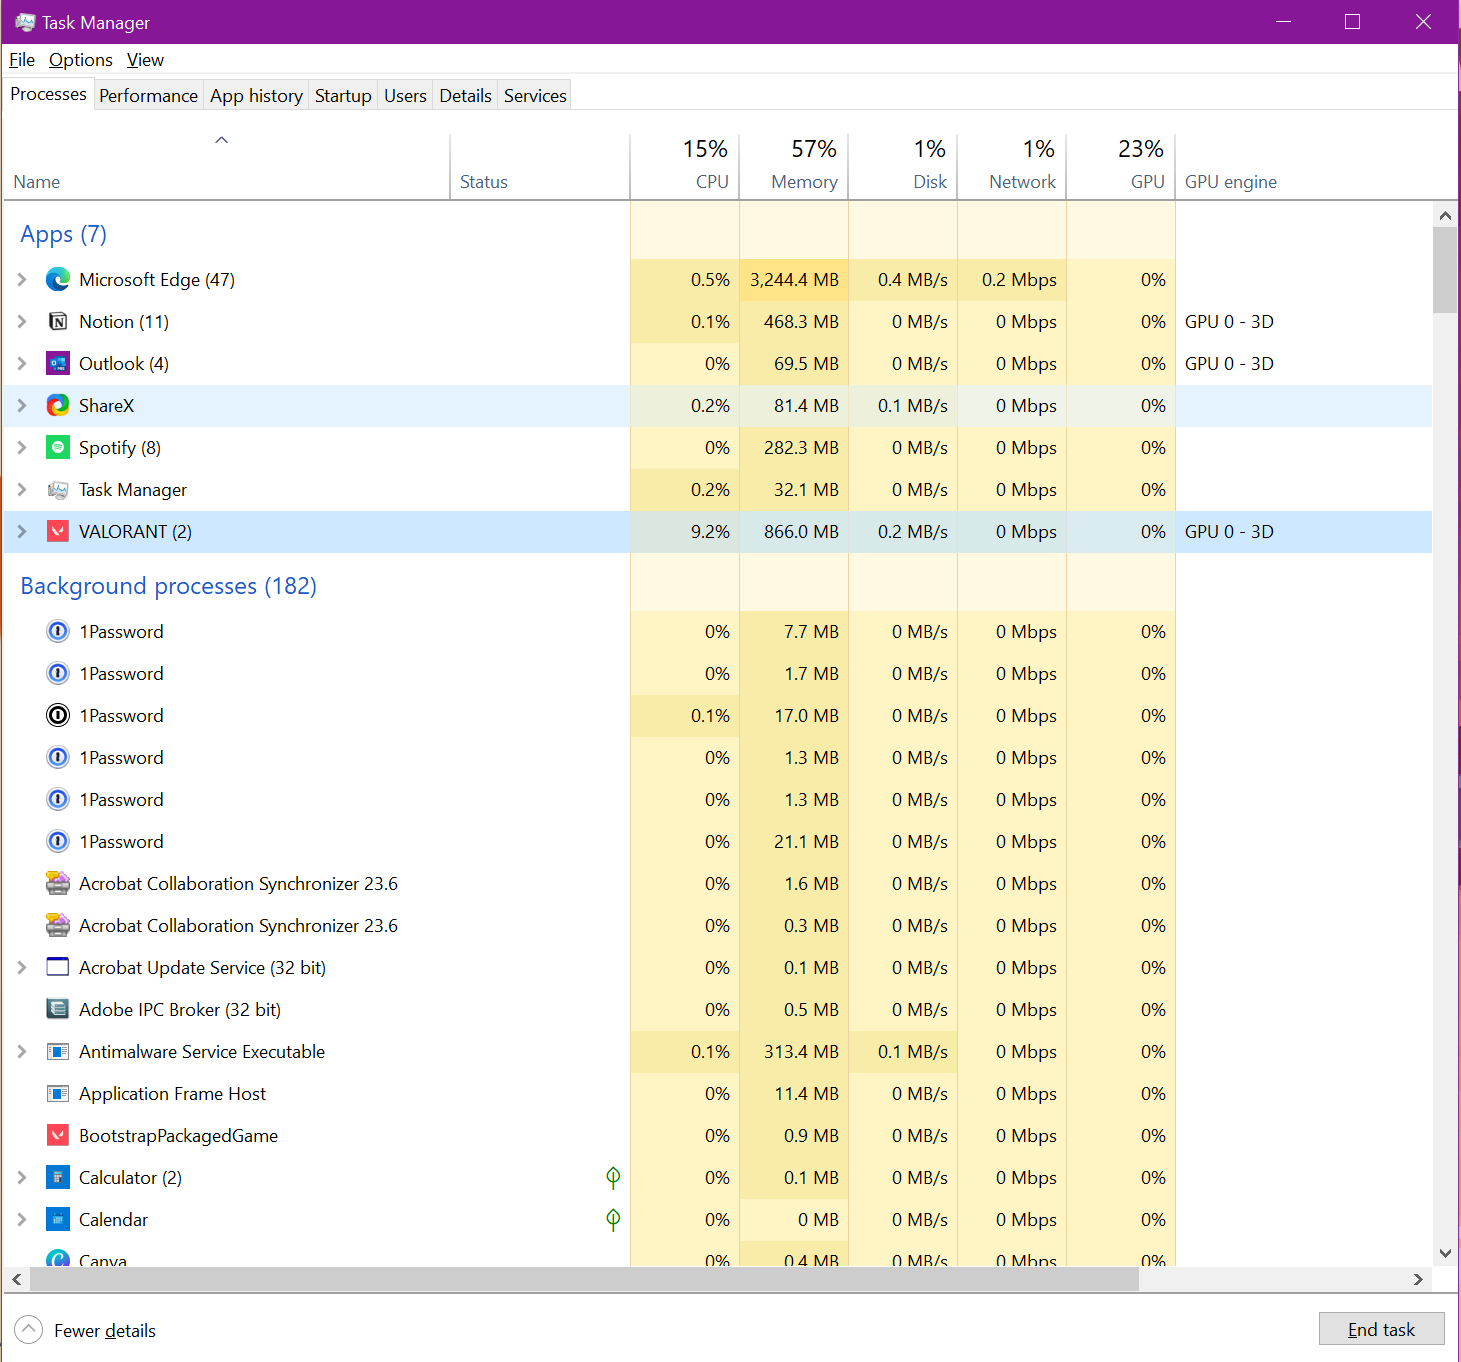Expand the Acrobat Update Service entry
The height and width of the screenshot is (1362, 1461).
coord(22,968)
